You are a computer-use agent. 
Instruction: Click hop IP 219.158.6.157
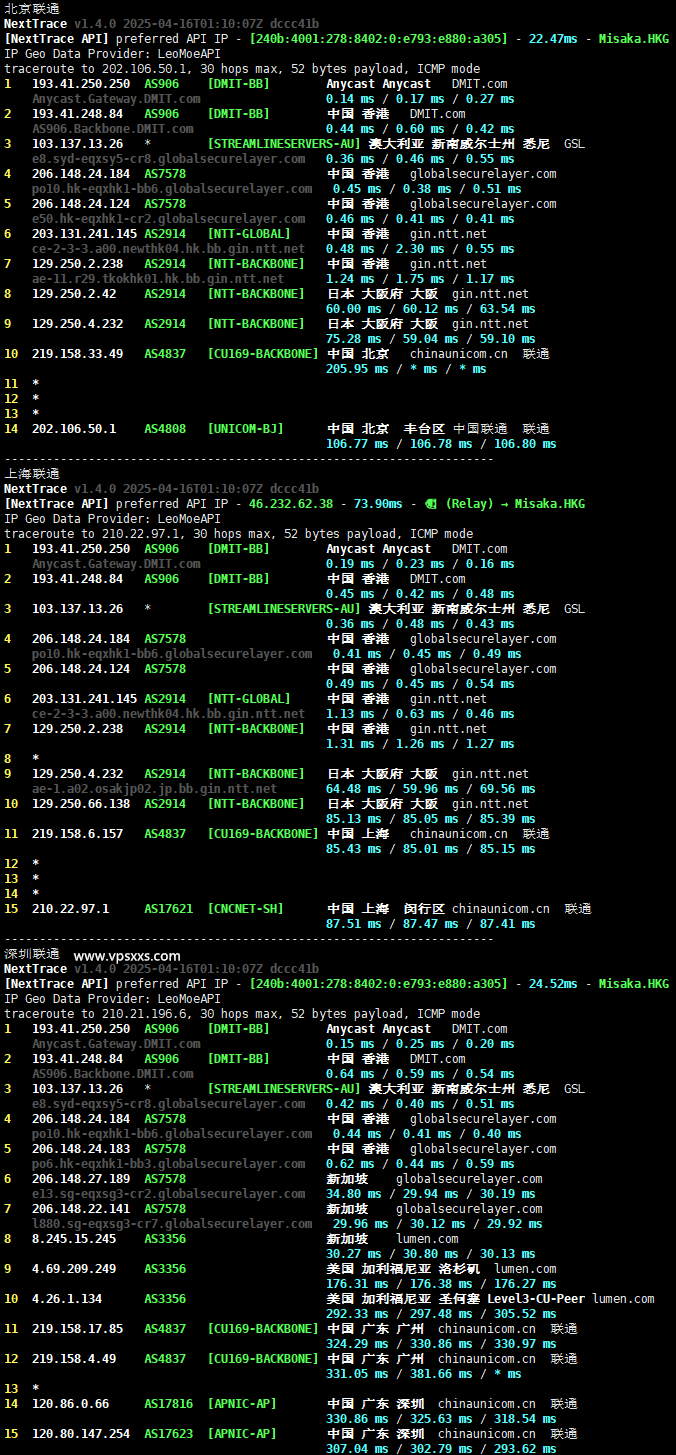click(x=77, y=834)
